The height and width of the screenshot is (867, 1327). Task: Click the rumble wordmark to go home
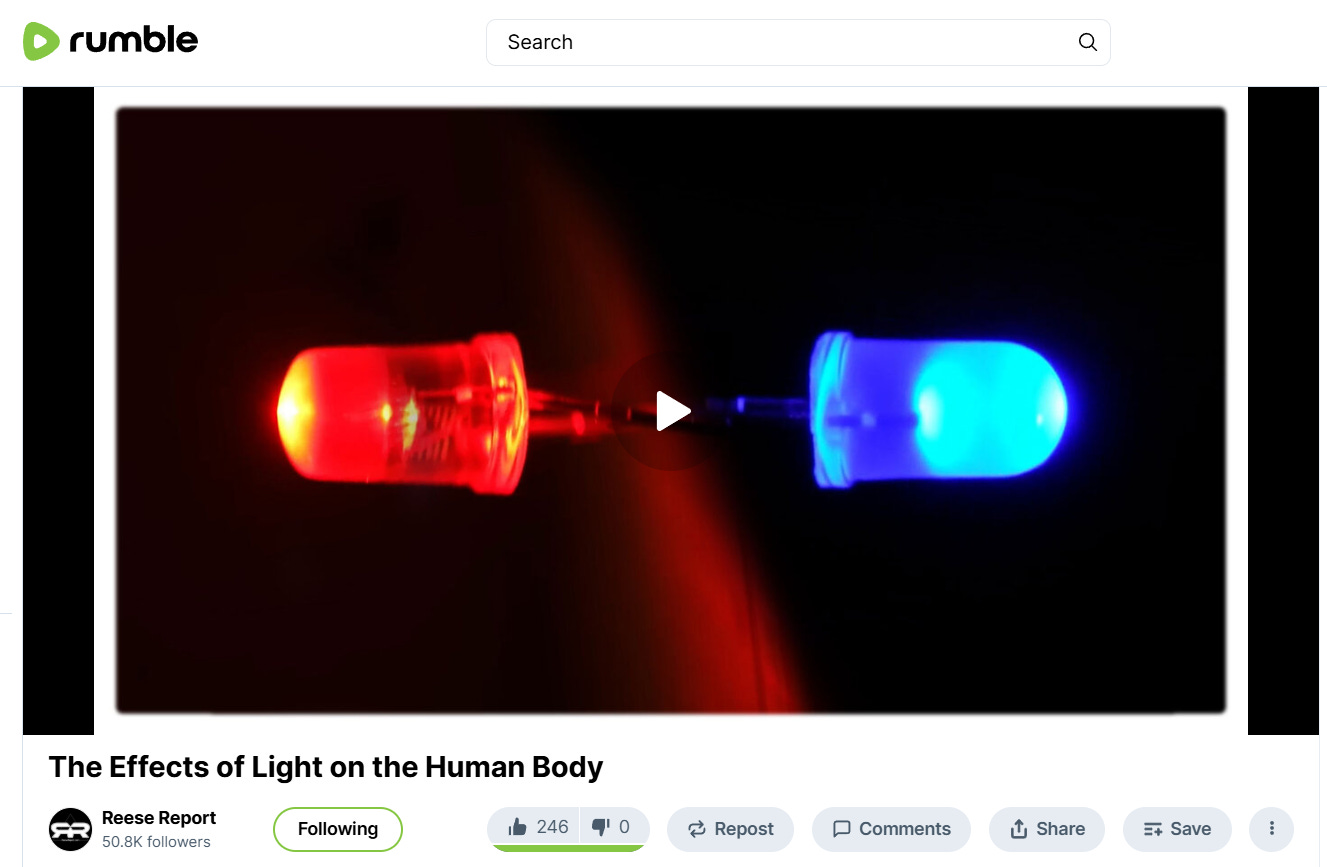click(x=133, y=41)
